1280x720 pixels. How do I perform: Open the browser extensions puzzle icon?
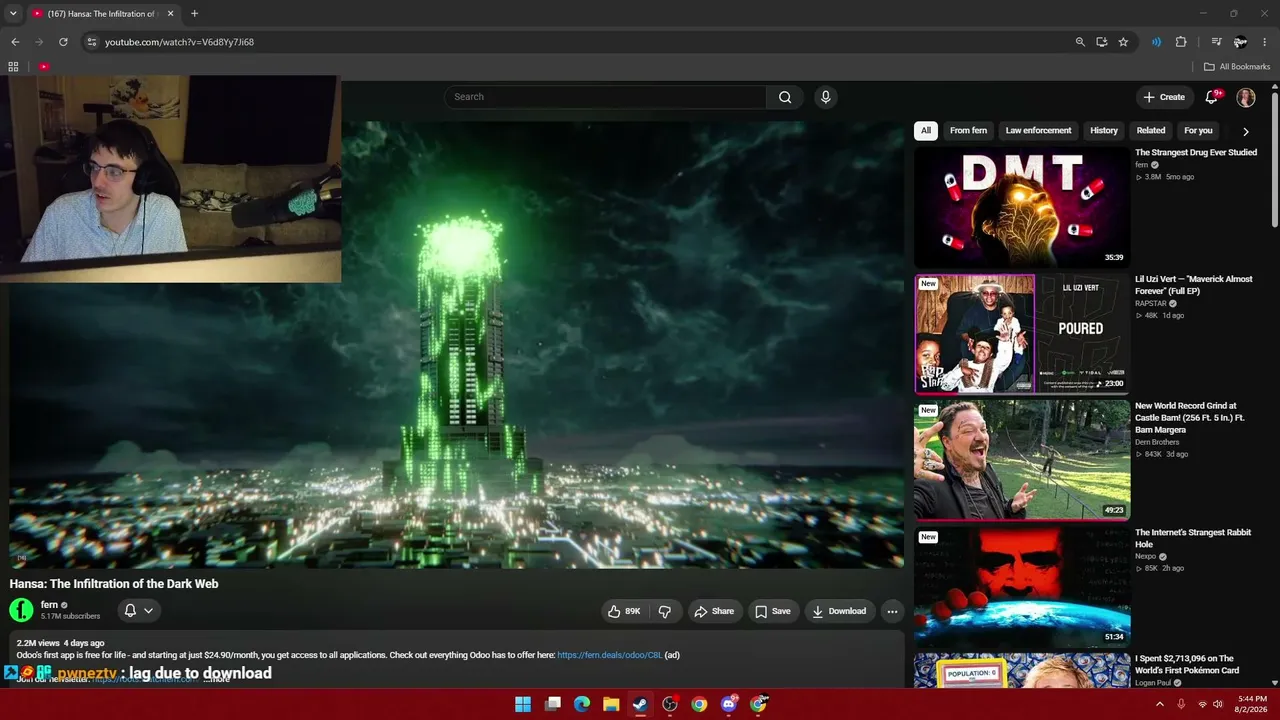click(1181, 42)
